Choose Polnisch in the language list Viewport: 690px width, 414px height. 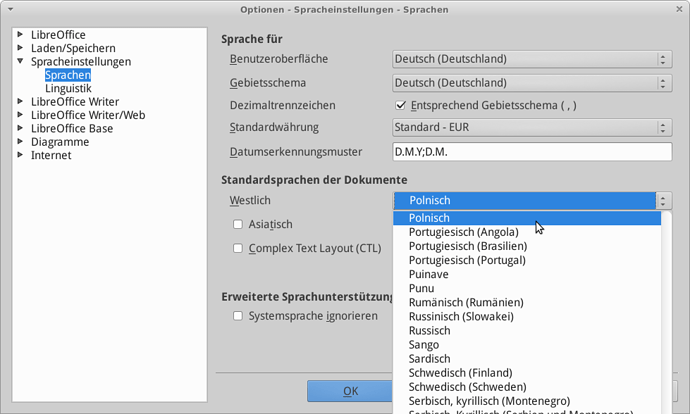point(527,218)
